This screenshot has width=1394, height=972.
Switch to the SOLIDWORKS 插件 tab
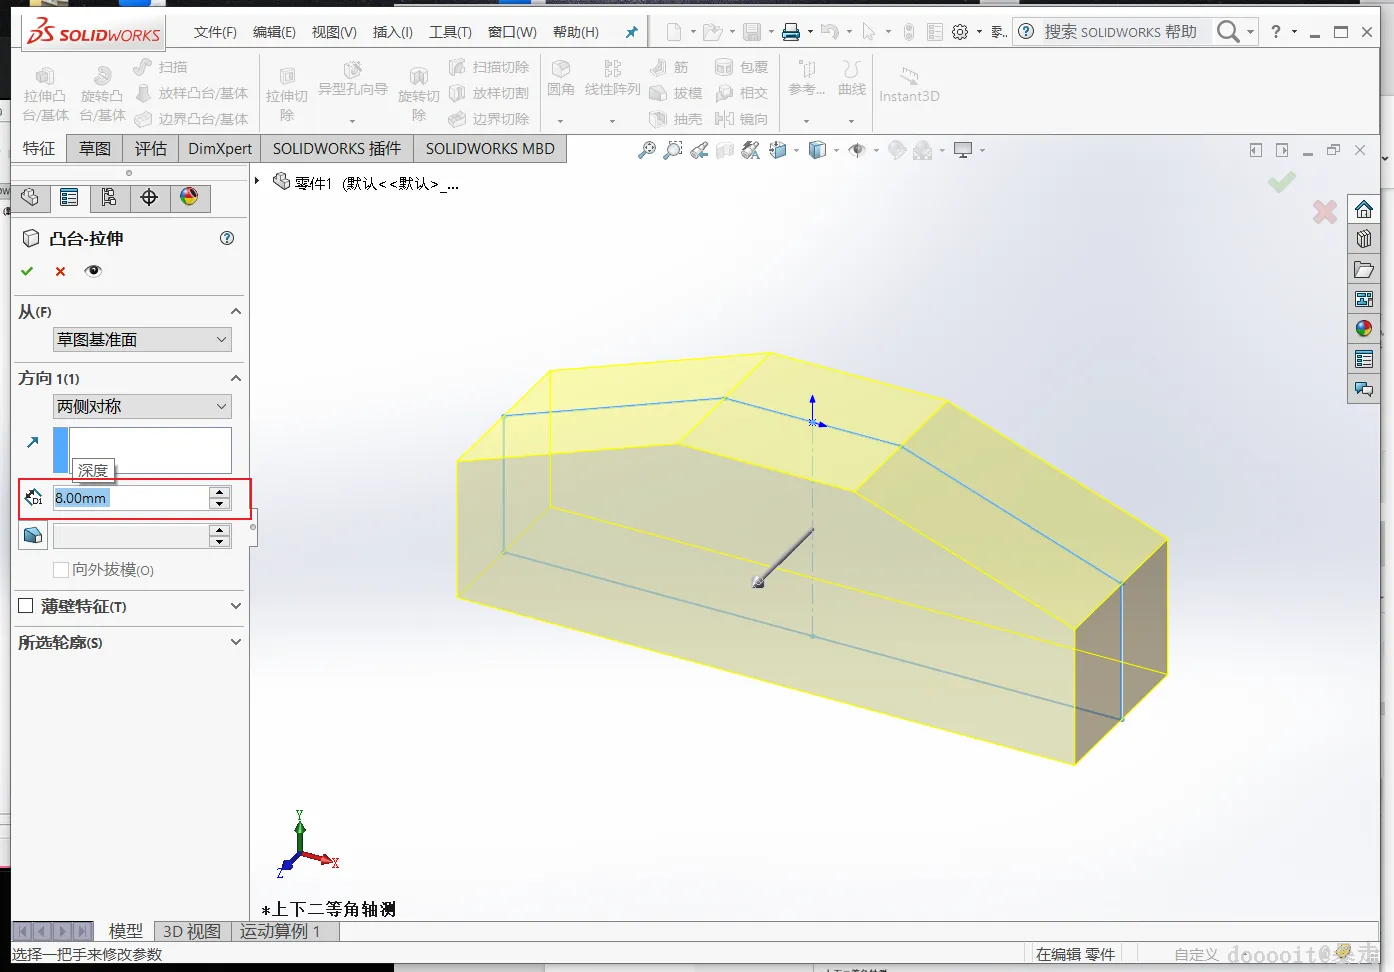pos(337,149)
